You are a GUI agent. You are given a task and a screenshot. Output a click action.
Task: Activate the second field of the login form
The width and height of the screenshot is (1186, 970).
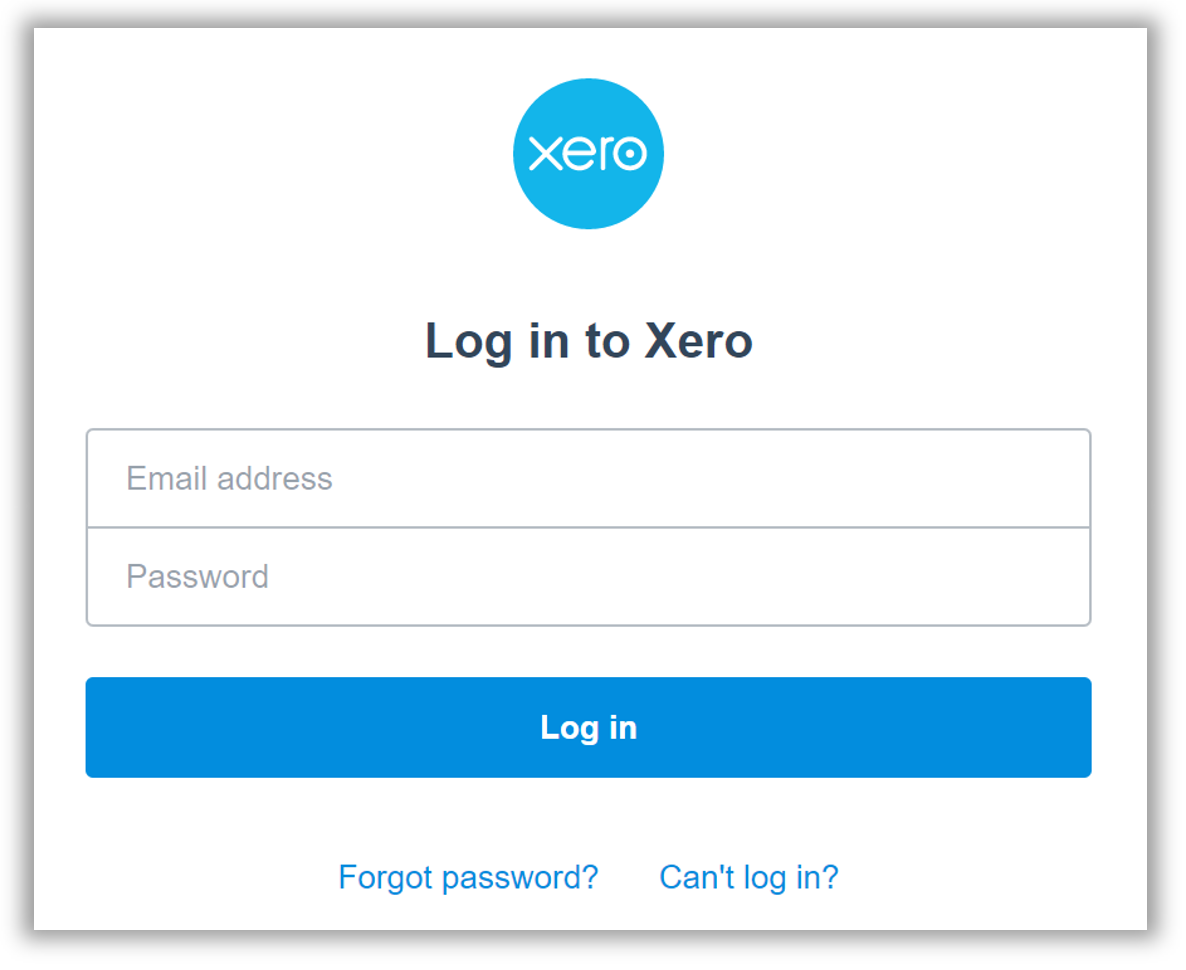click(588, 577)
